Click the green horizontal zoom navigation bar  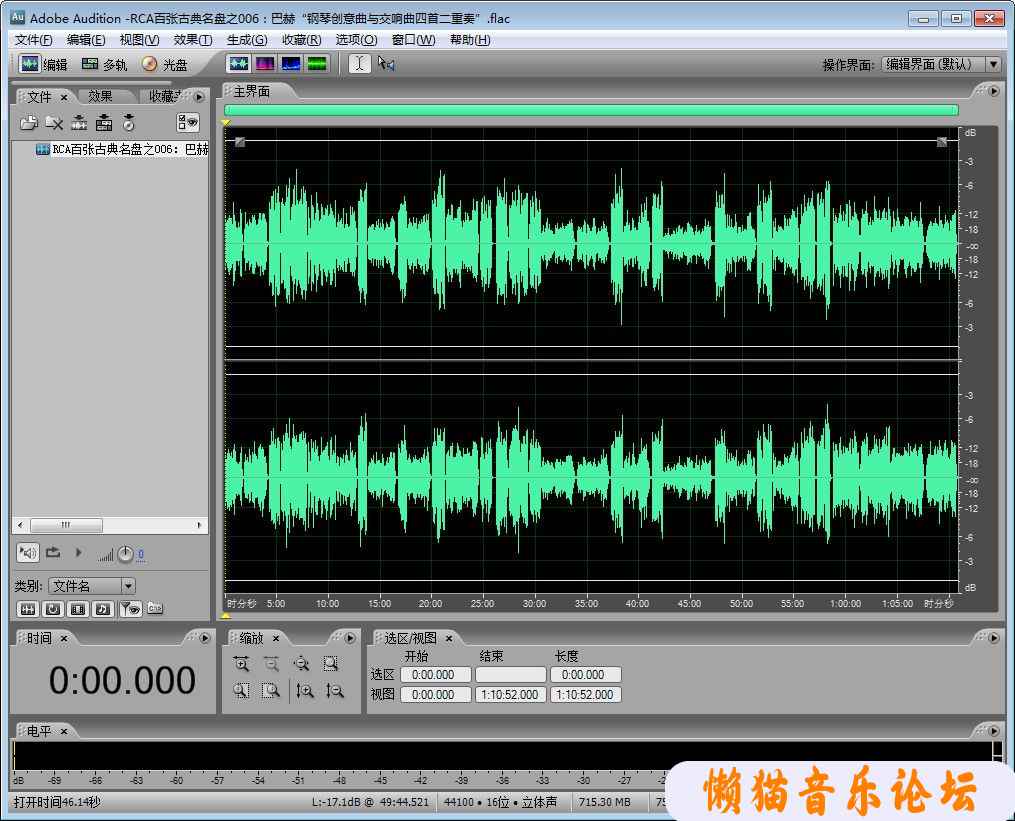[590, 110]
